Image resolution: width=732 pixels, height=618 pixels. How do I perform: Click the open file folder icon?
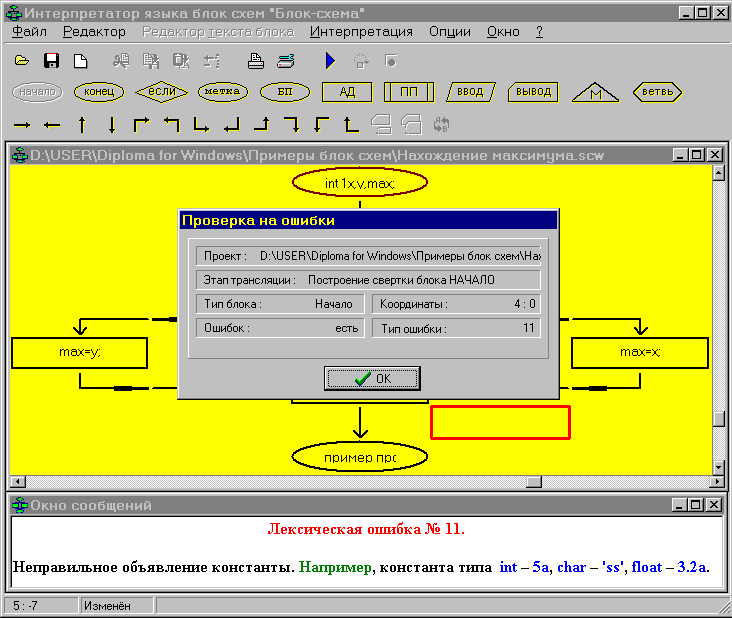click(22, 62)
